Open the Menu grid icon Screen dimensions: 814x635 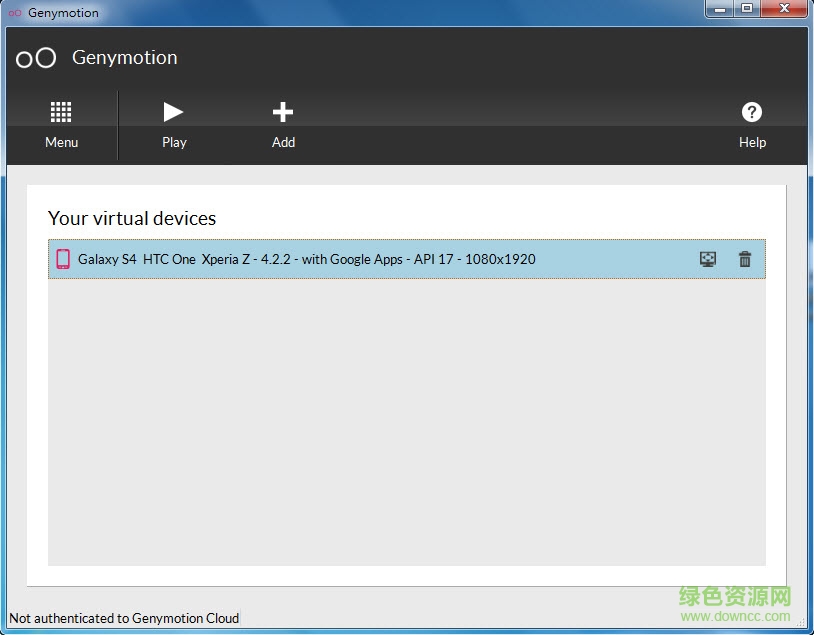tap(61, 112)
